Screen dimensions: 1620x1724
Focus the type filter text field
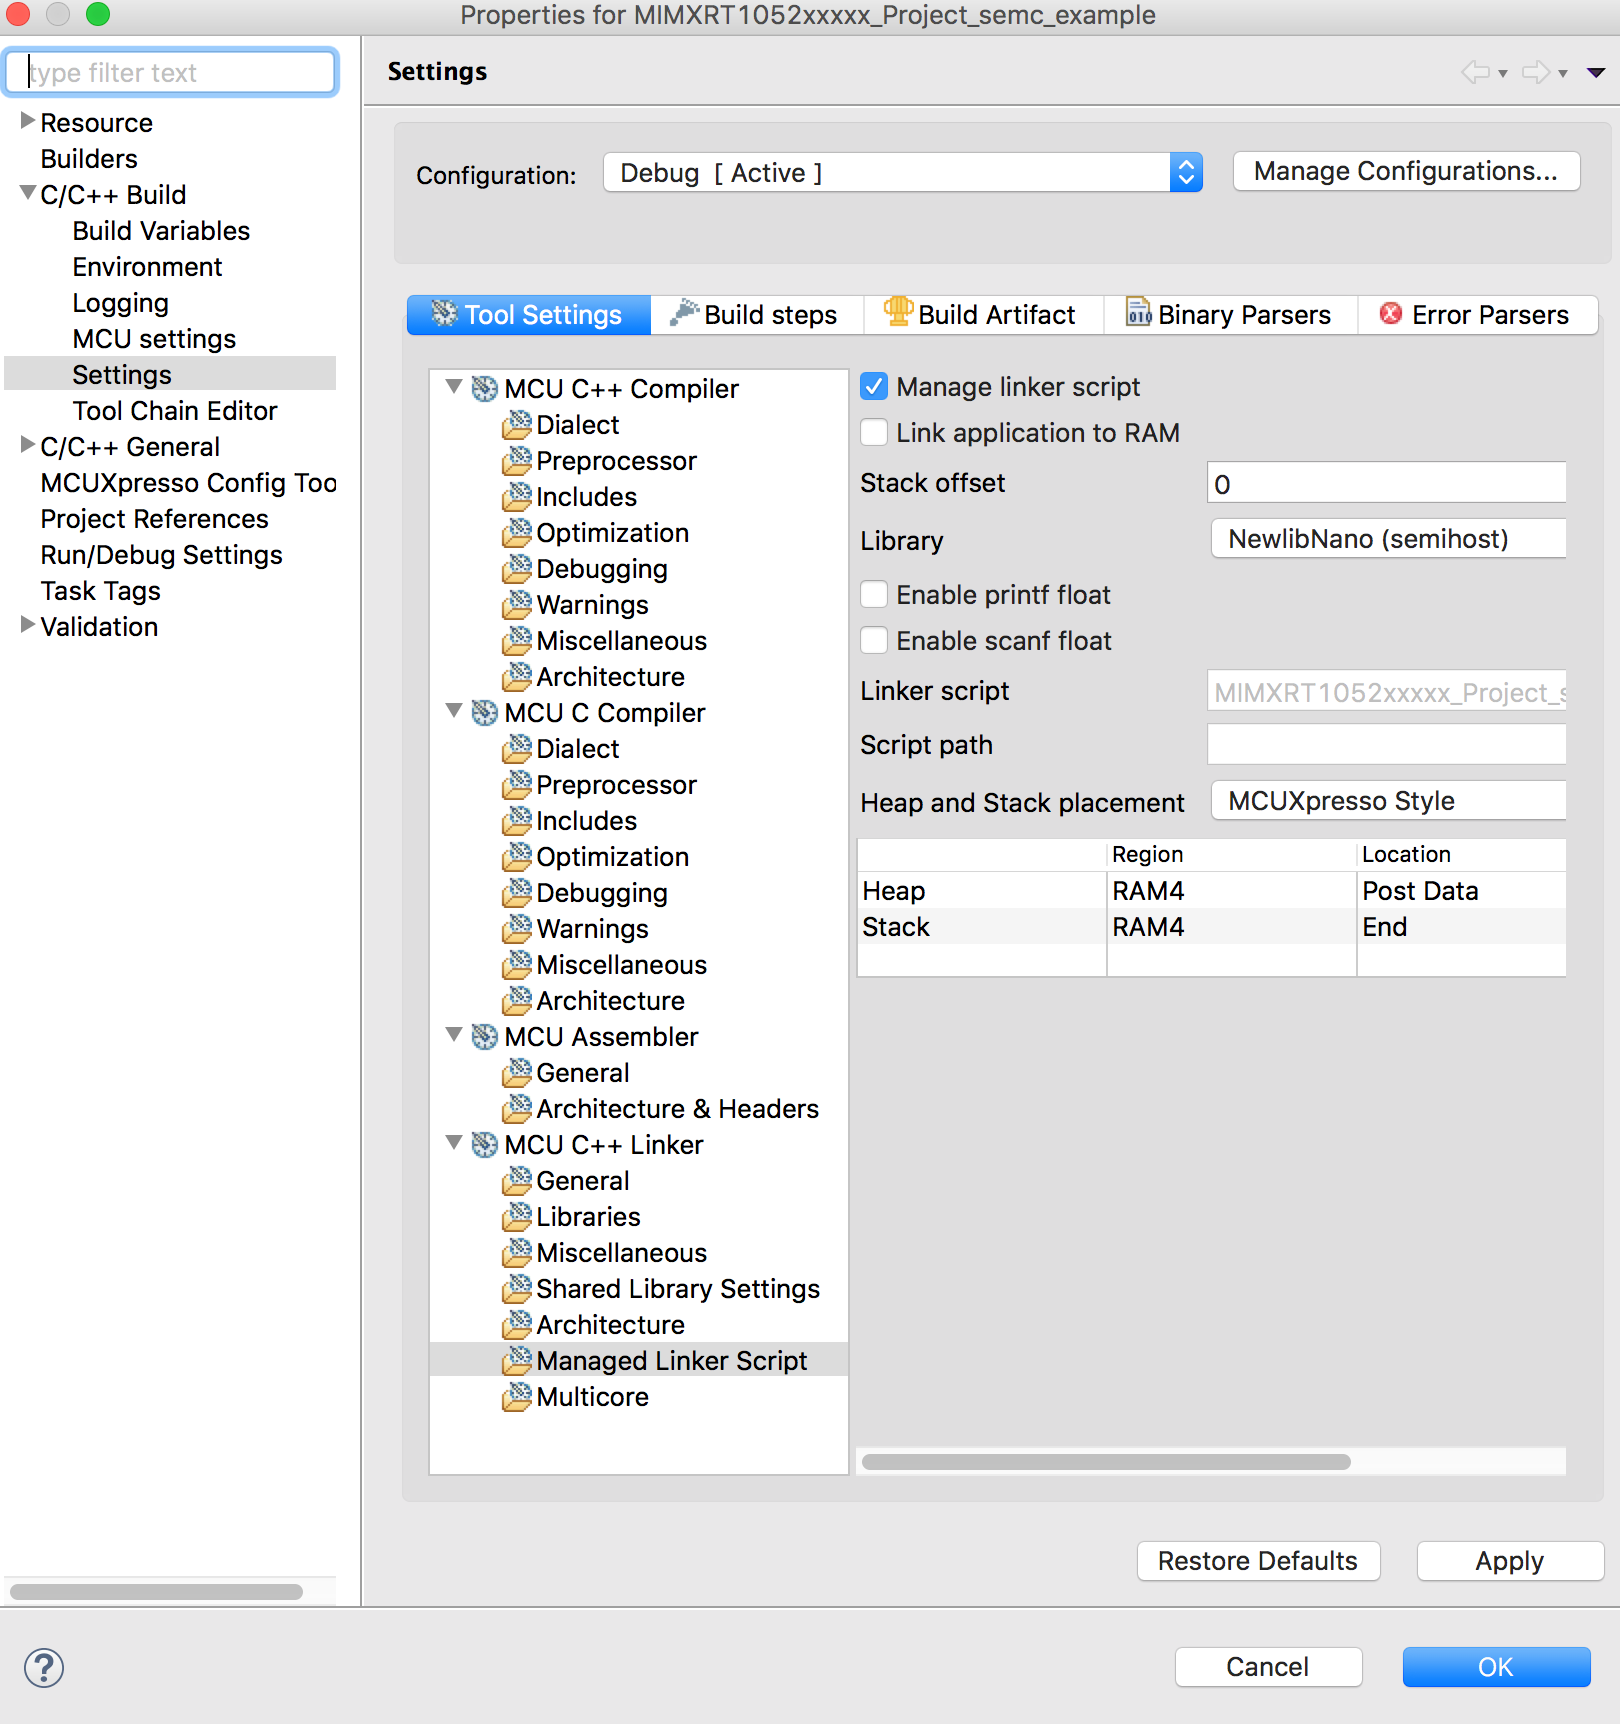171,72
